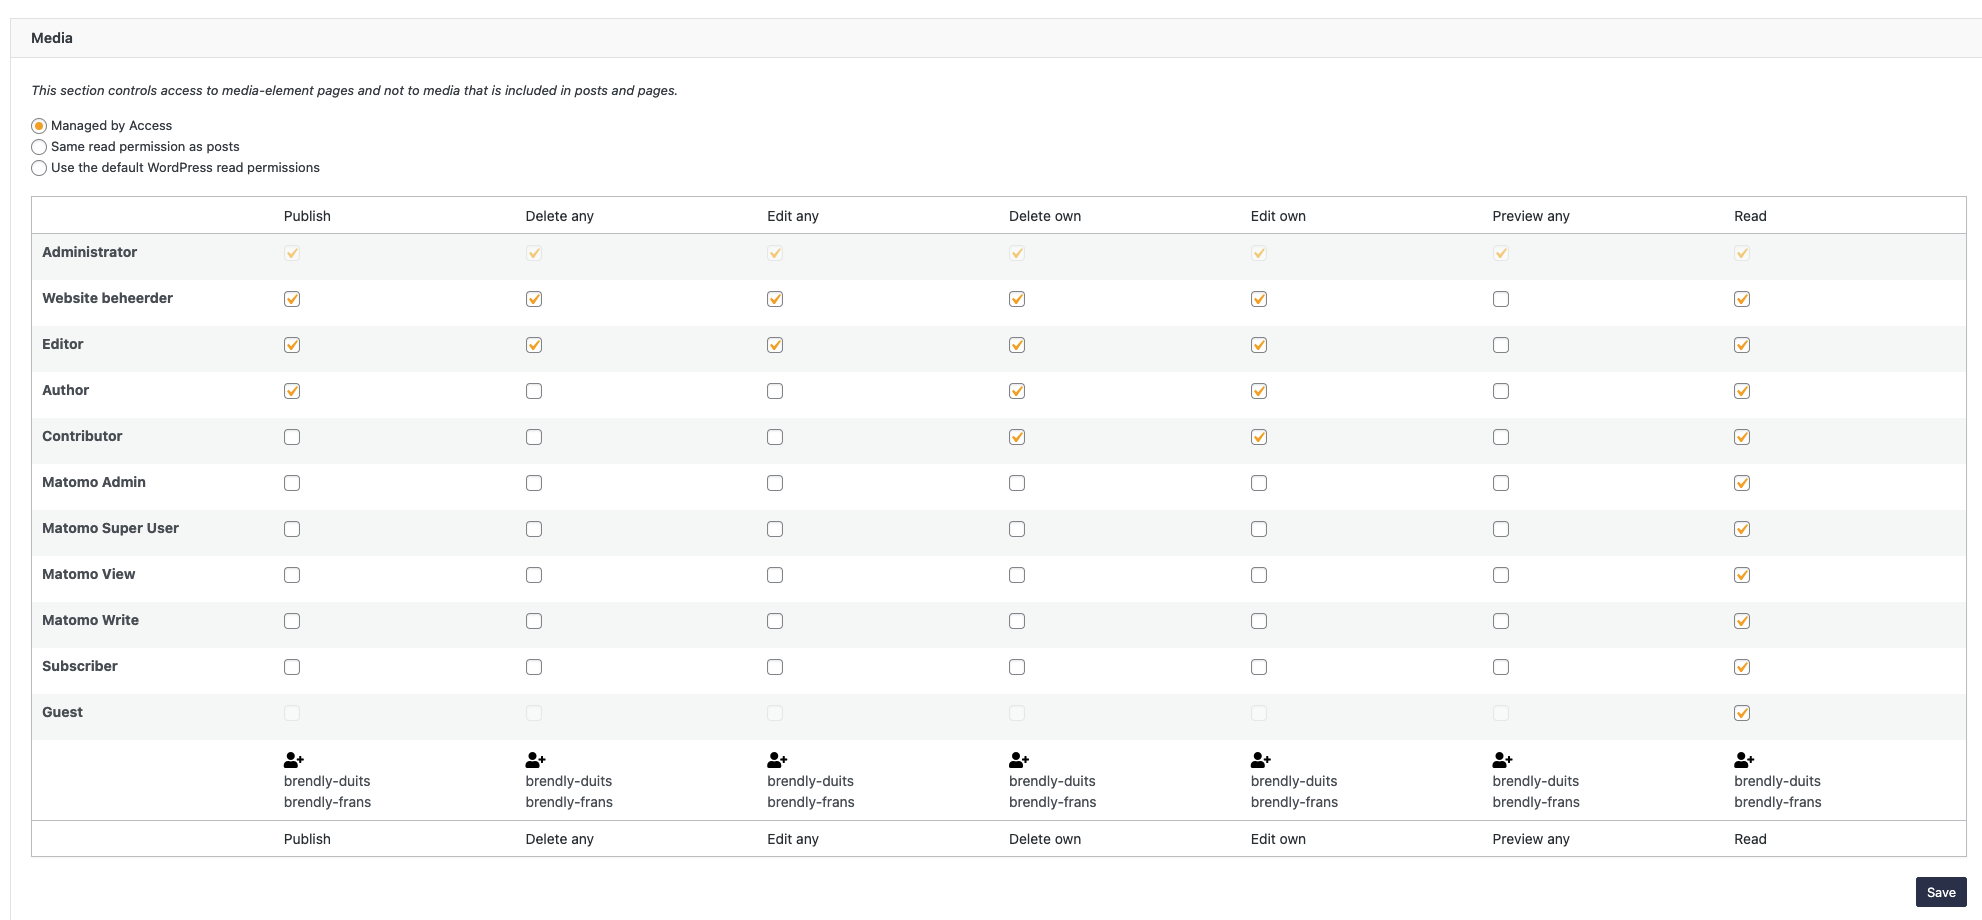Enable Preview any for Editor role

click(1501, 345)
